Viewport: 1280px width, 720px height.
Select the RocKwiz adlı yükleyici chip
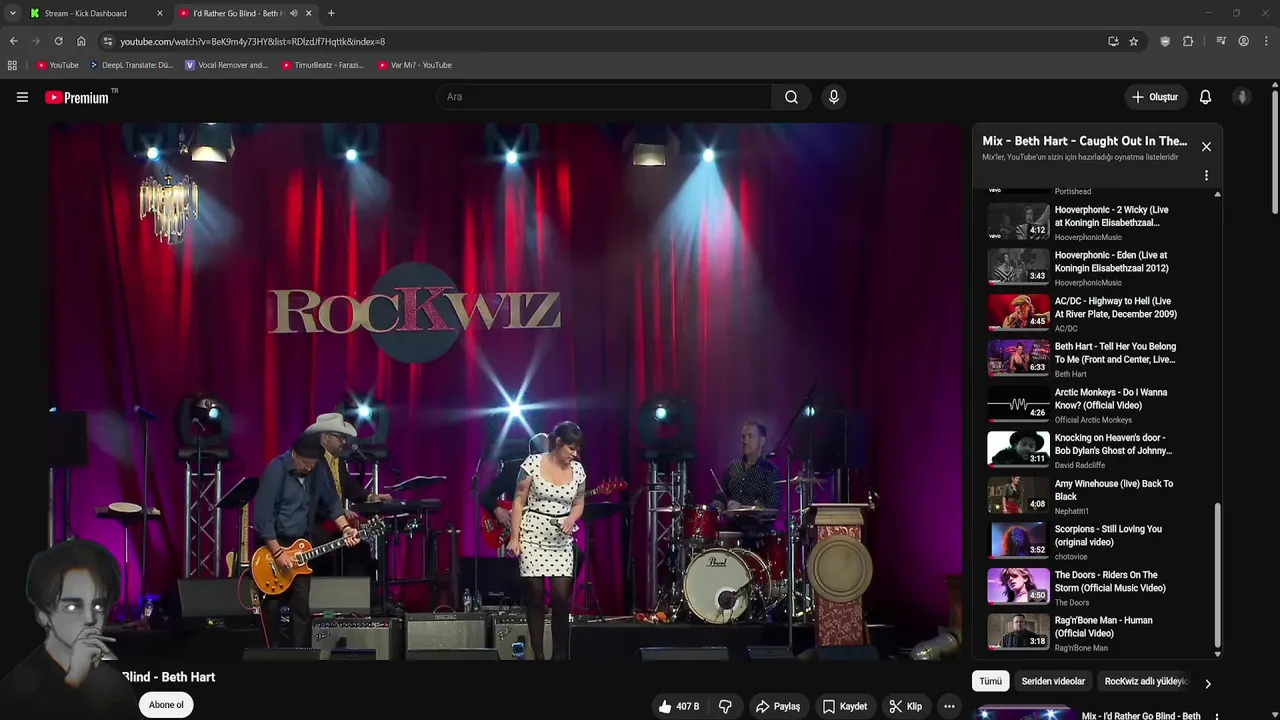pos(1146,681)
